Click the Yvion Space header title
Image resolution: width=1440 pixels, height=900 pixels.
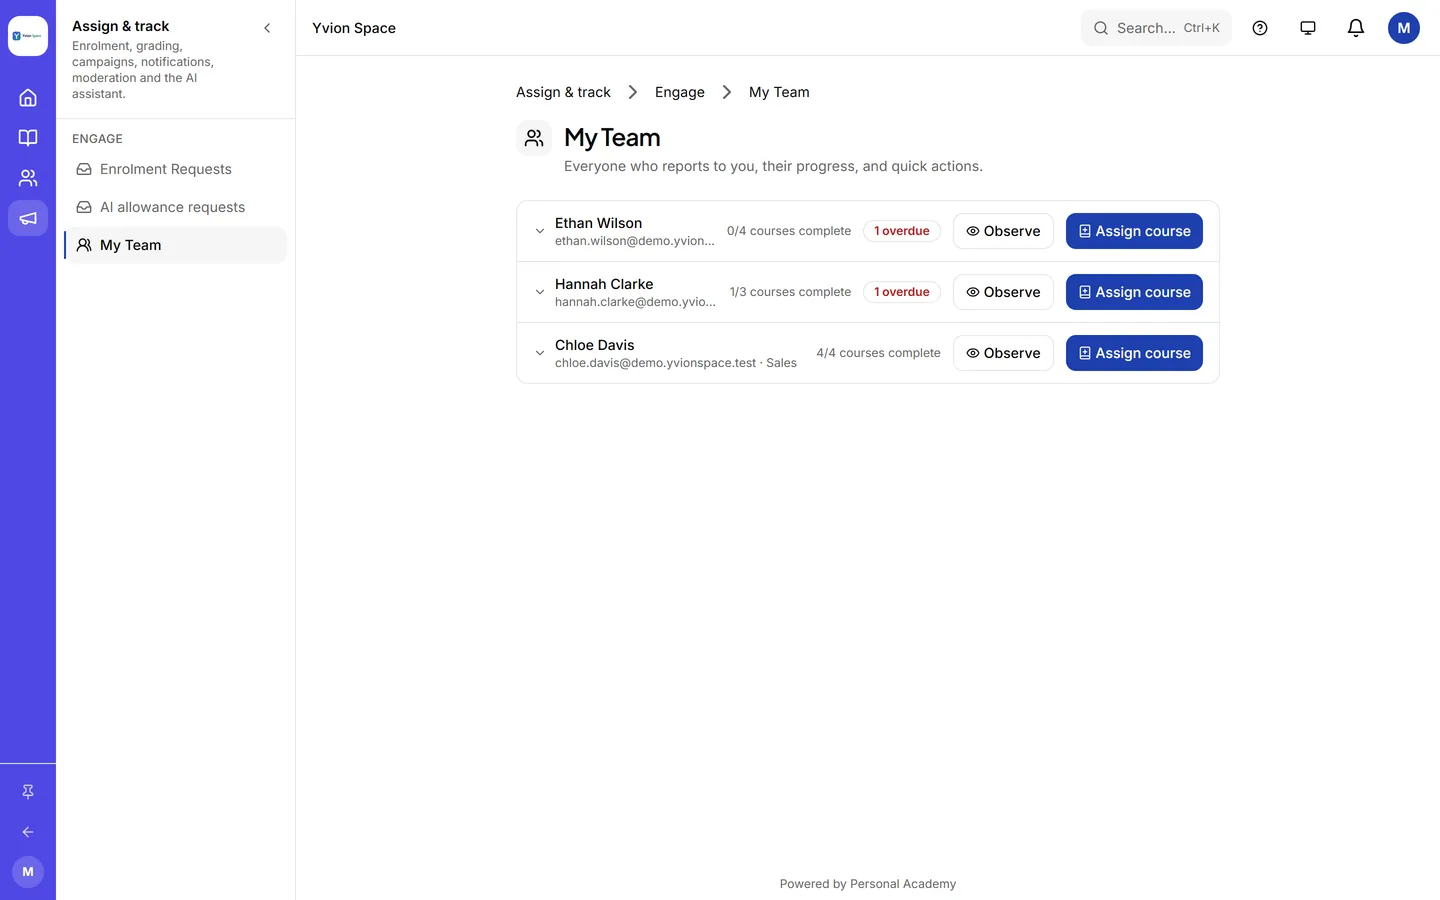[x=354, y=28]
